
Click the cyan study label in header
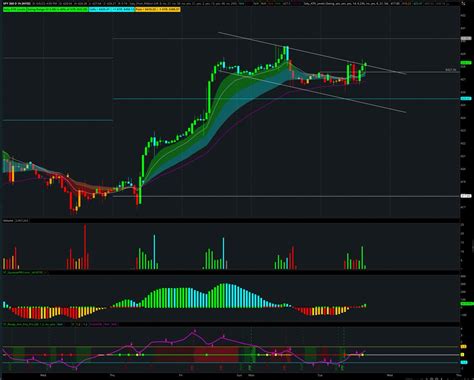[112, 9]
